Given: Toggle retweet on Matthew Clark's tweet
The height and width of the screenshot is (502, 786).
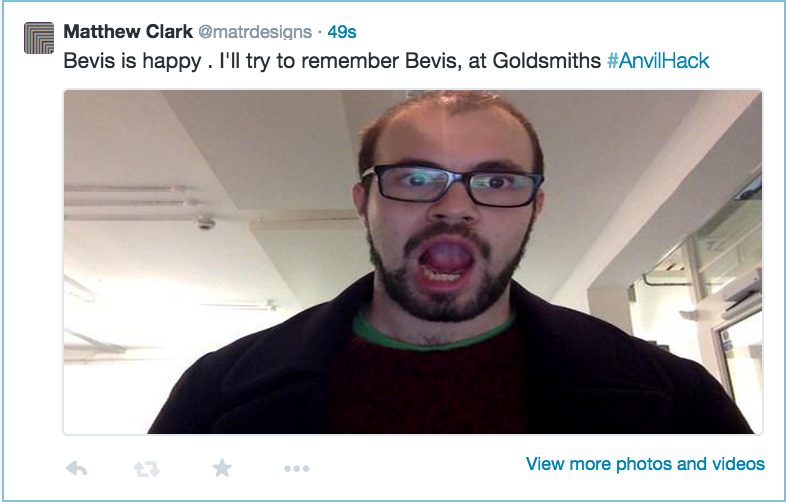Looking at the screenshot, I should [x=147, y=469].
